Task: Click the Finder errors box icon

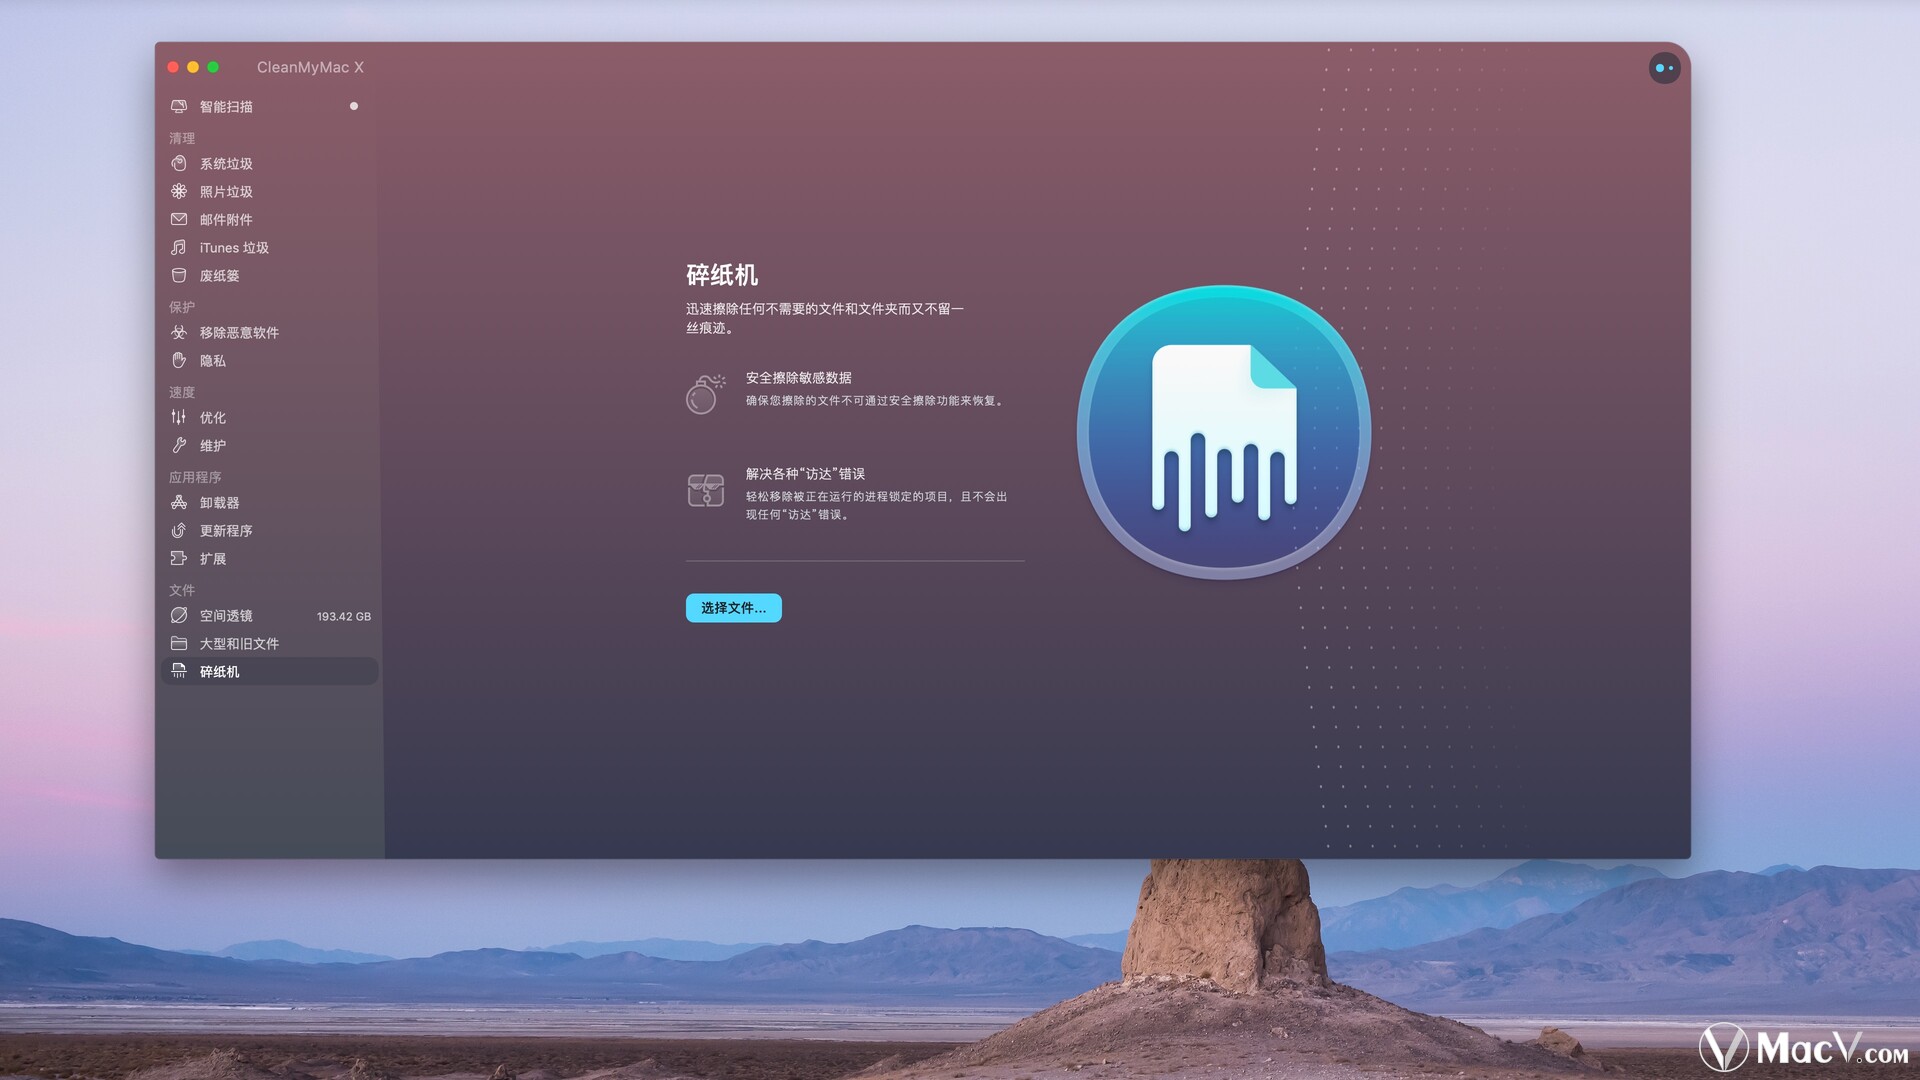Action: tap(706, 490)
